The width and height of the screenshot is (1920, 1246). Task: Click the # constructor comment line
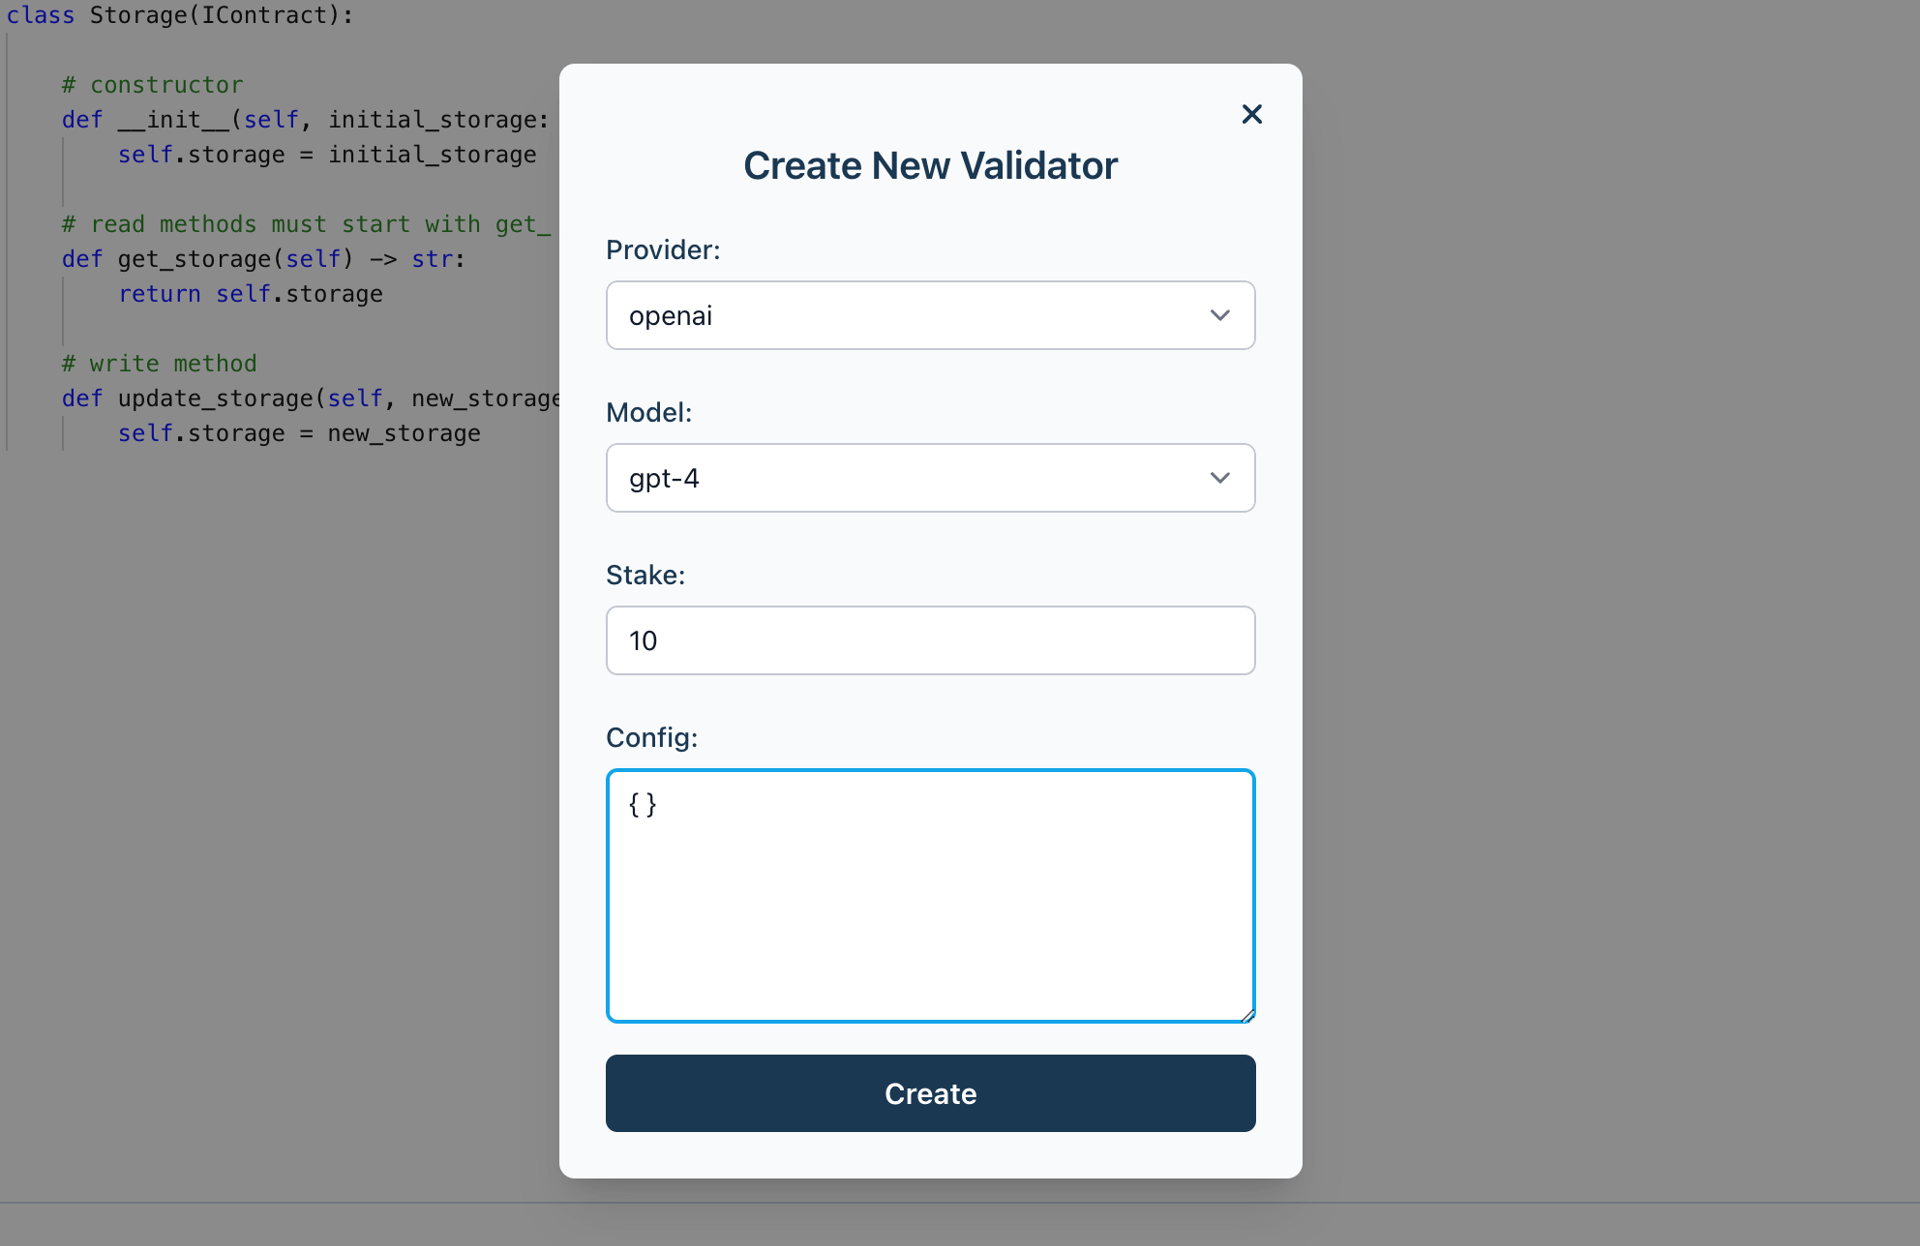pos(152,85)
